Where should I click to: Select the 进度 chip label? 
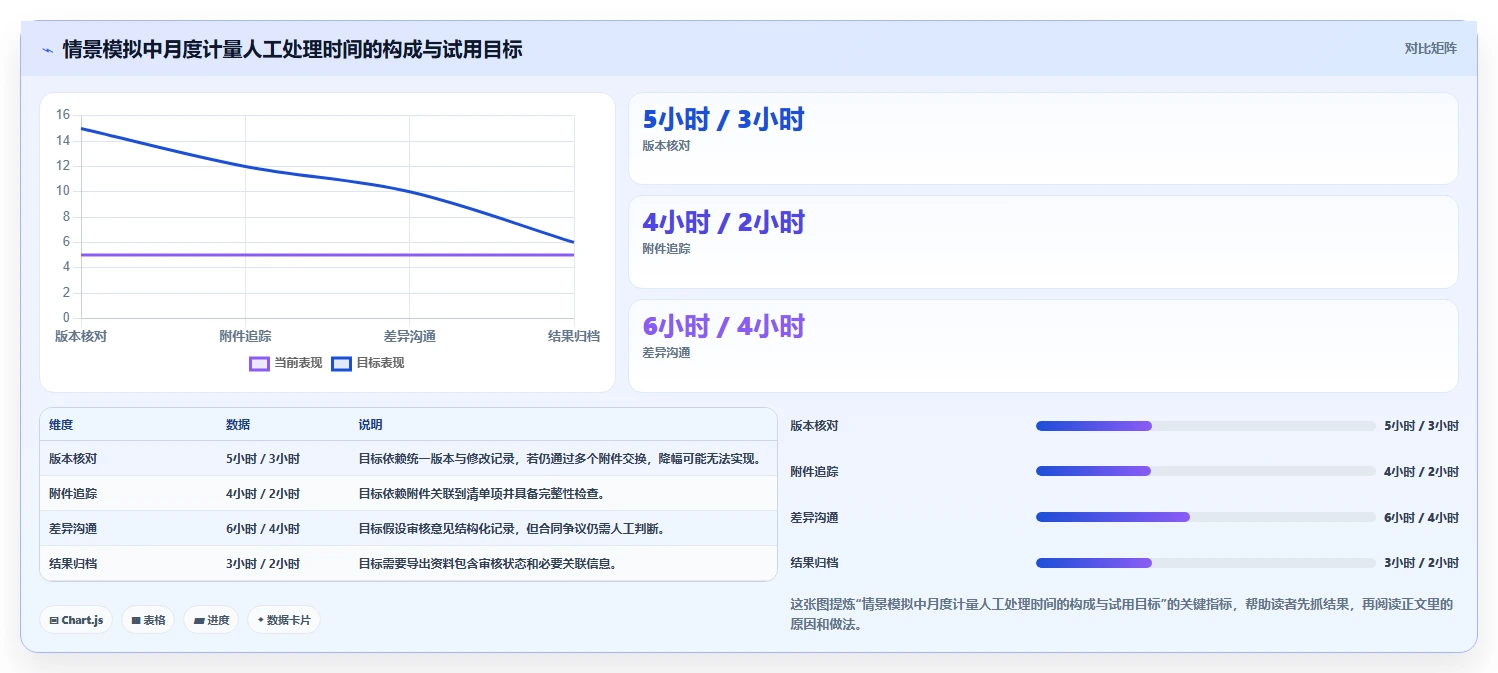pyautogui.click(x=218, y=620)
